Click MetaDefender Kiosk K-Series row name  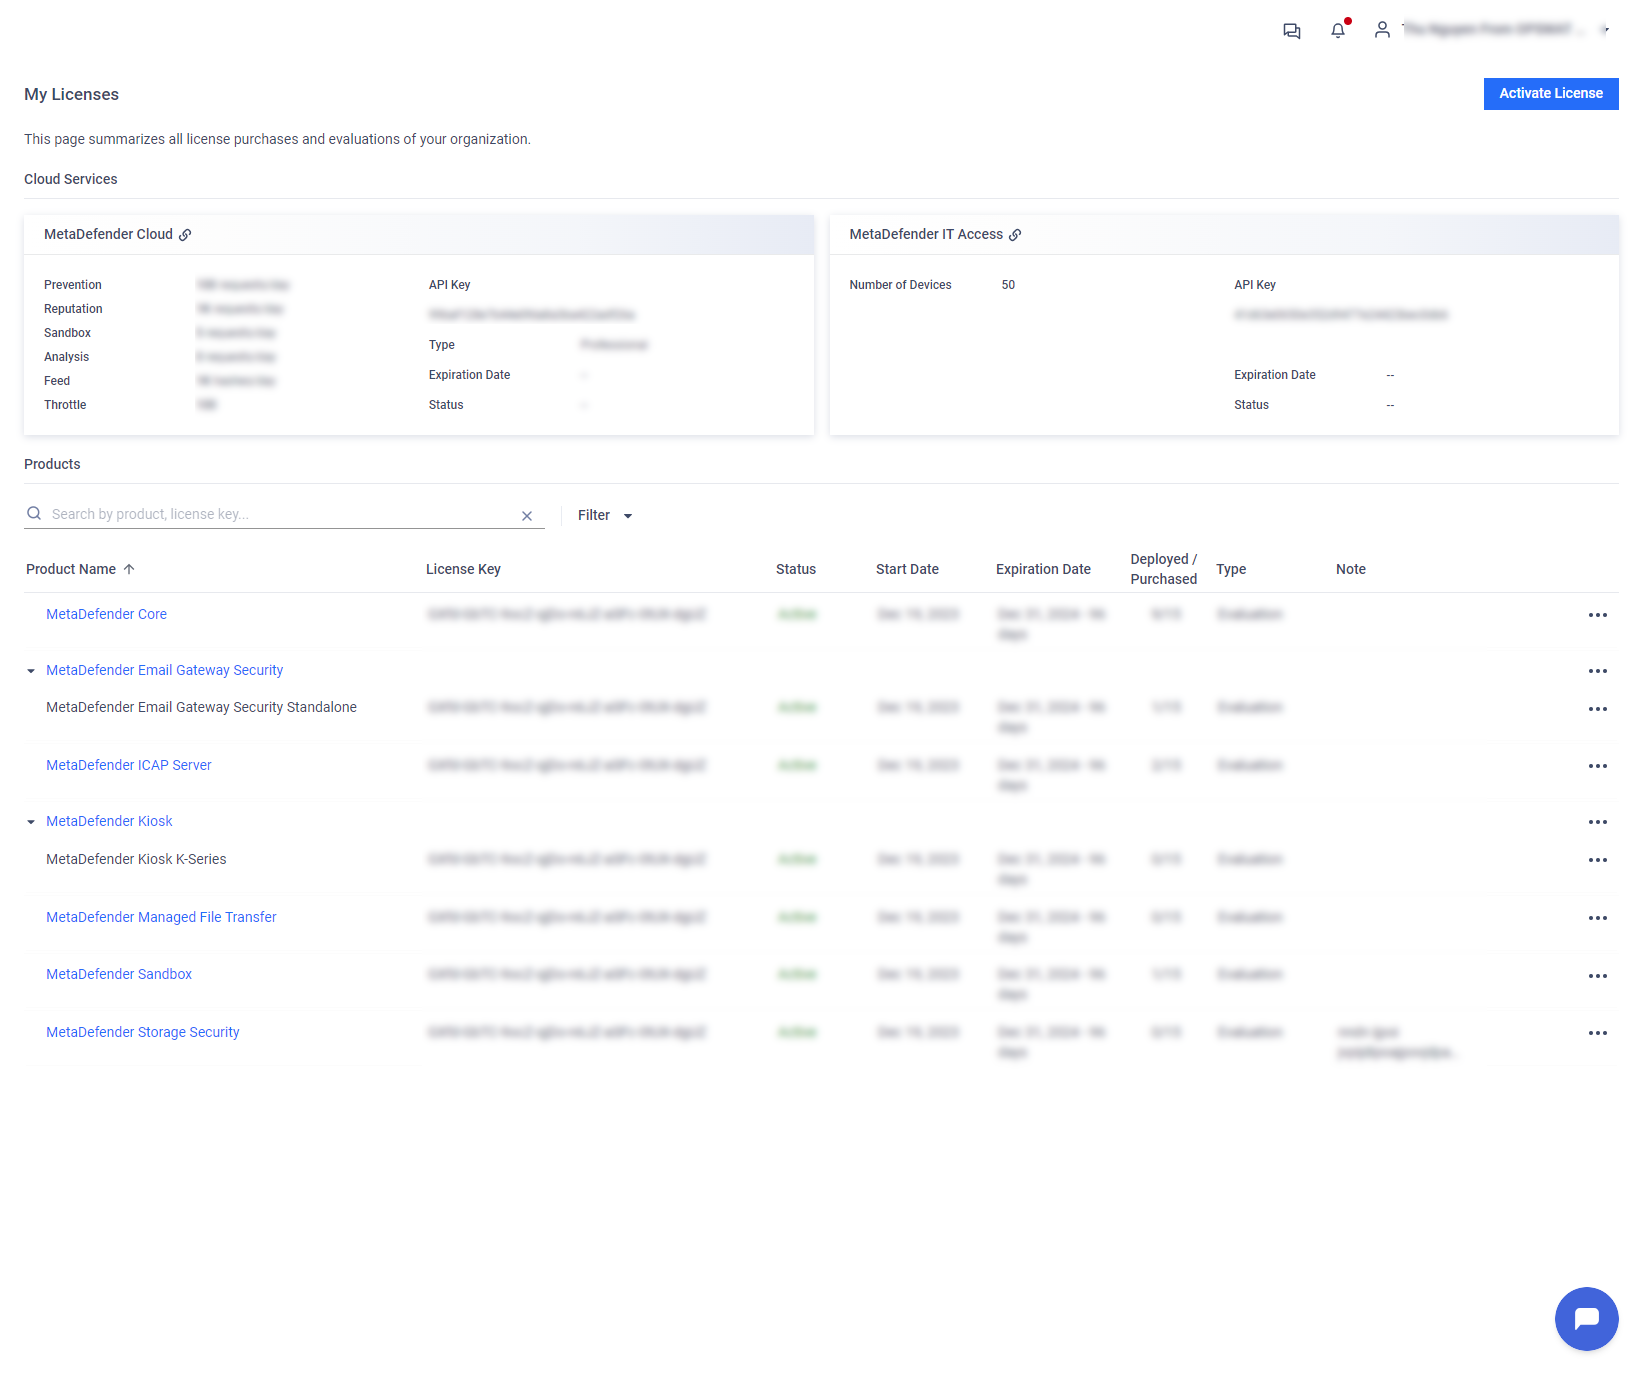pyautogui.click(x=136, y=859)
